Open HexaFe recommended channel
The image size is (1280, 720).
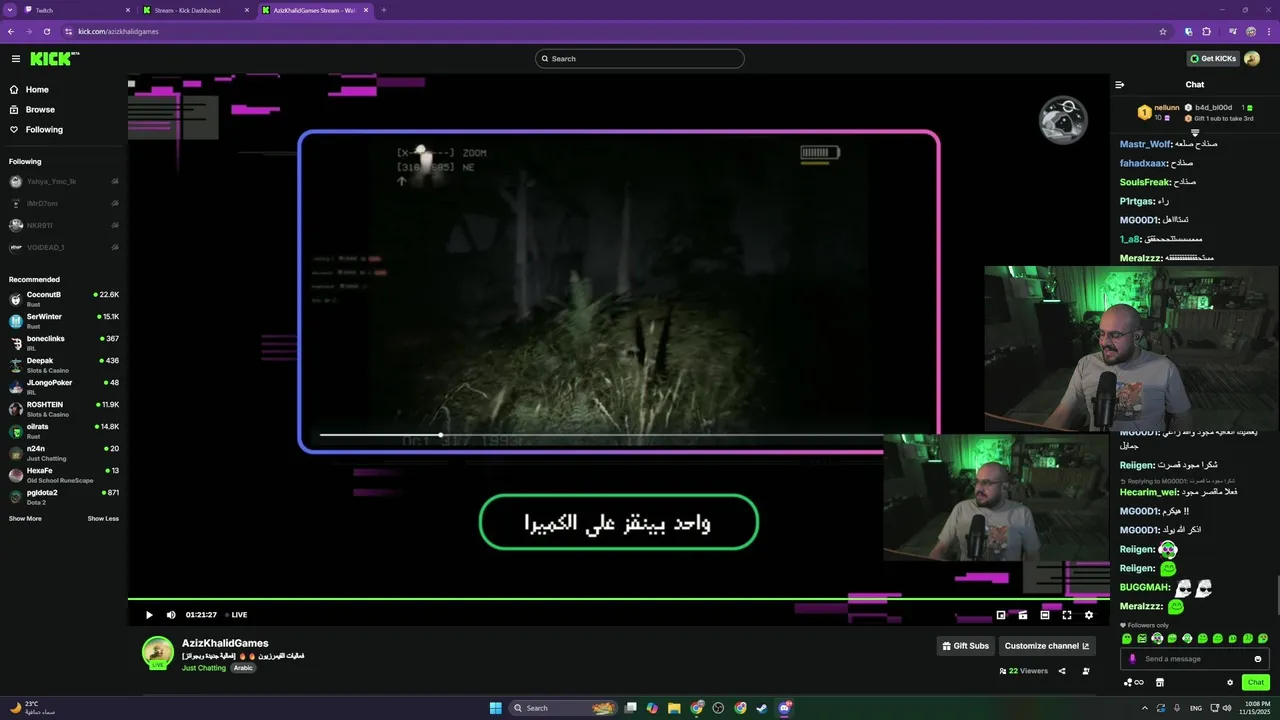(x=64, y=475)
